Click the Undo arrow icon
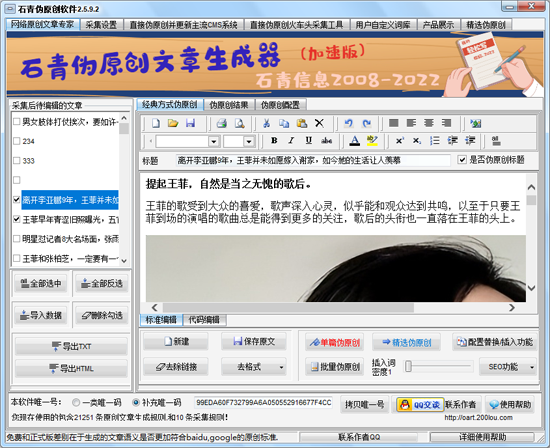This screenshot has height=448, width=550. pyautogui.click(x=348, y=123)
